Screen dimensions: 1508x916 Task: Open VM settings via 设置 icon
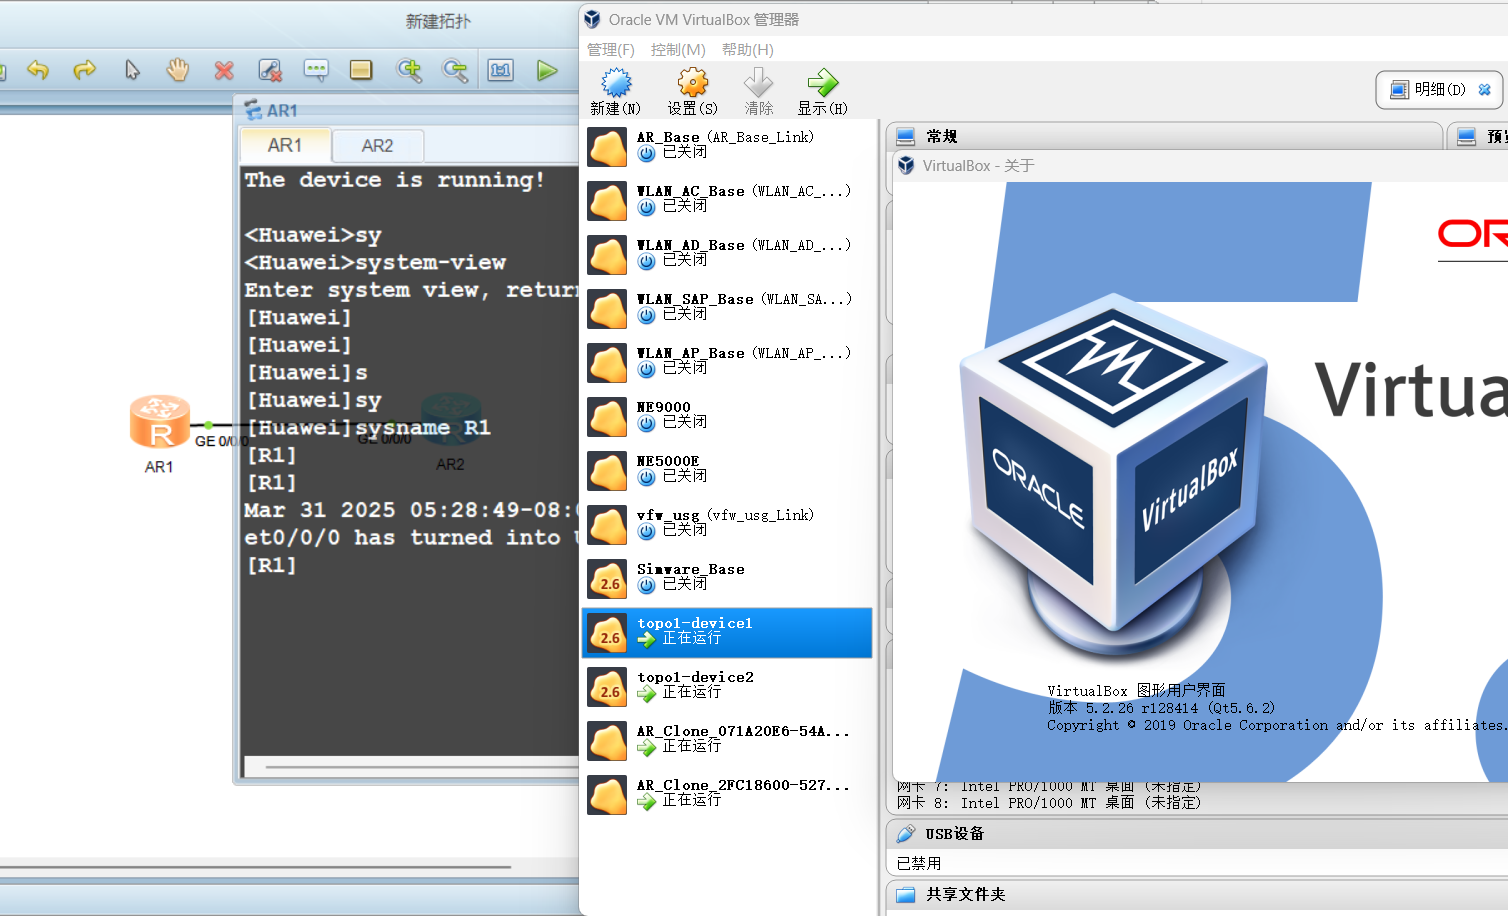point(691,90)
